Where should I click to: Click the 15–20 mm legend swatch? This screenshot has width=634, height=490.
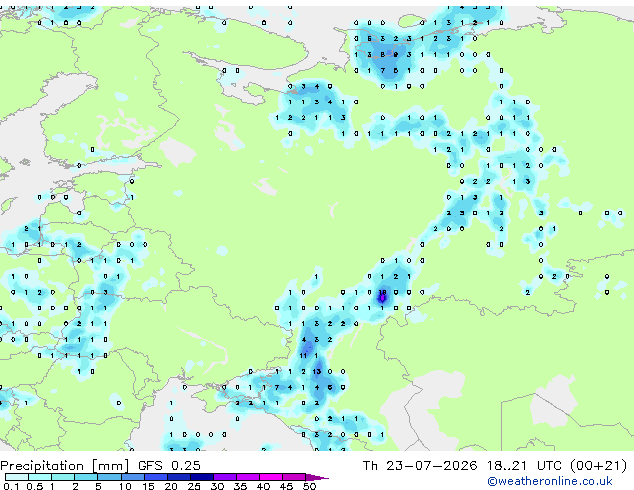tap(155, 477)
